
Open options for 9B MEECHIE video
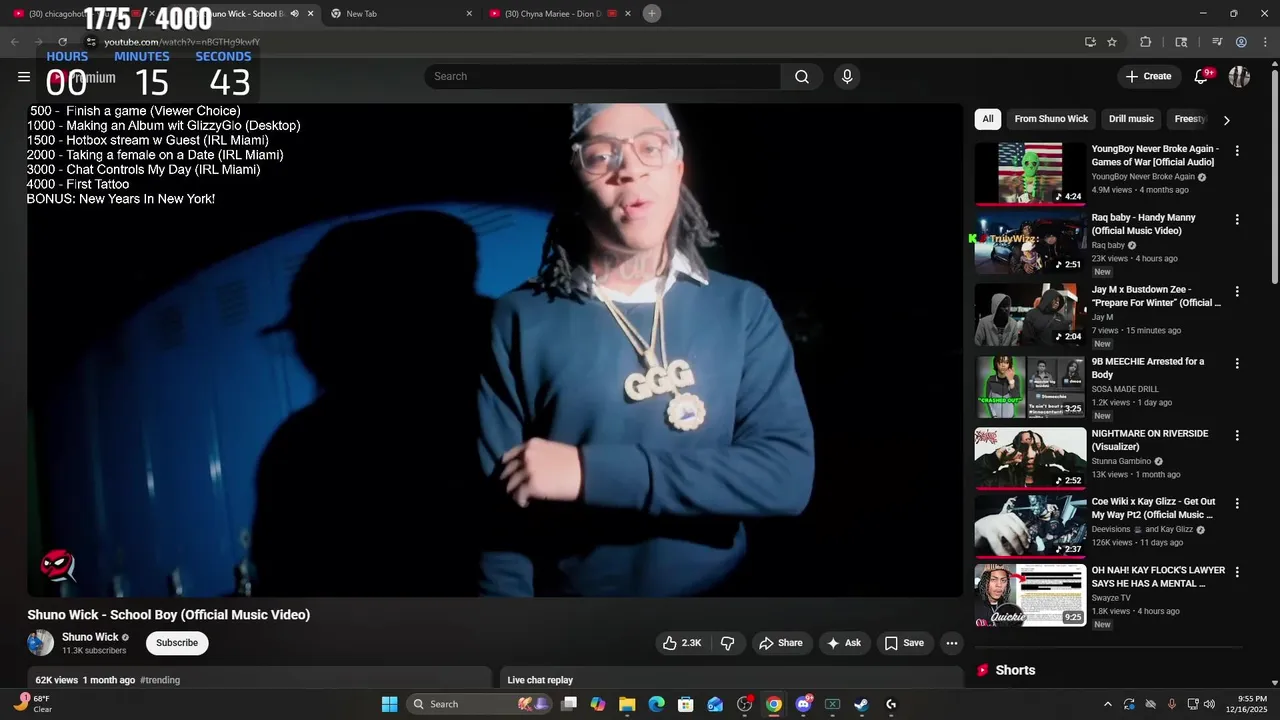tap(1237, 363)
